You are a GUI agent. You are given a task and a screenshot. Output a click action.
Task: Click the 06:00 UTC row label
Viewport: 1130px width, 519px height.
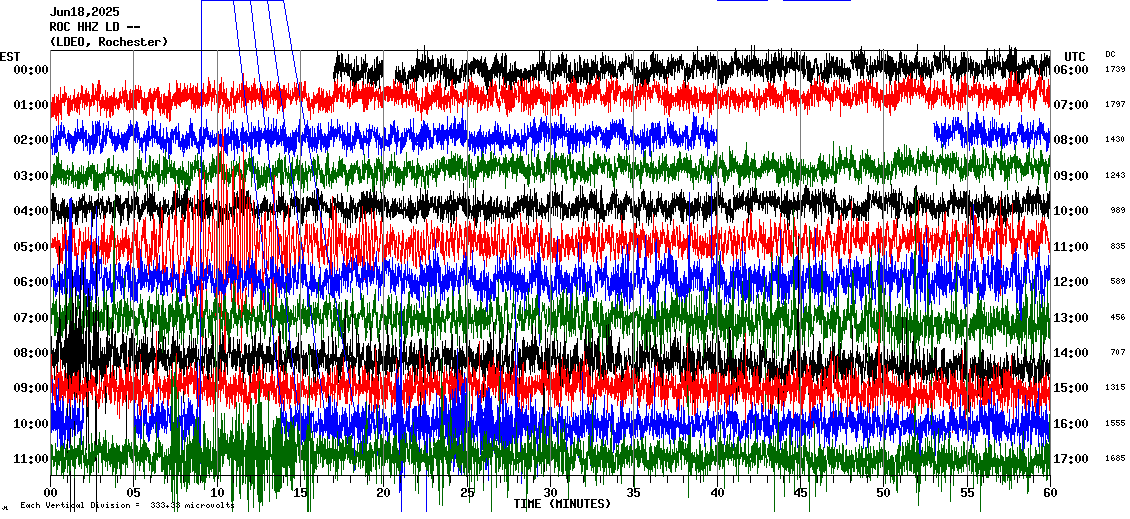[1071, 70]
